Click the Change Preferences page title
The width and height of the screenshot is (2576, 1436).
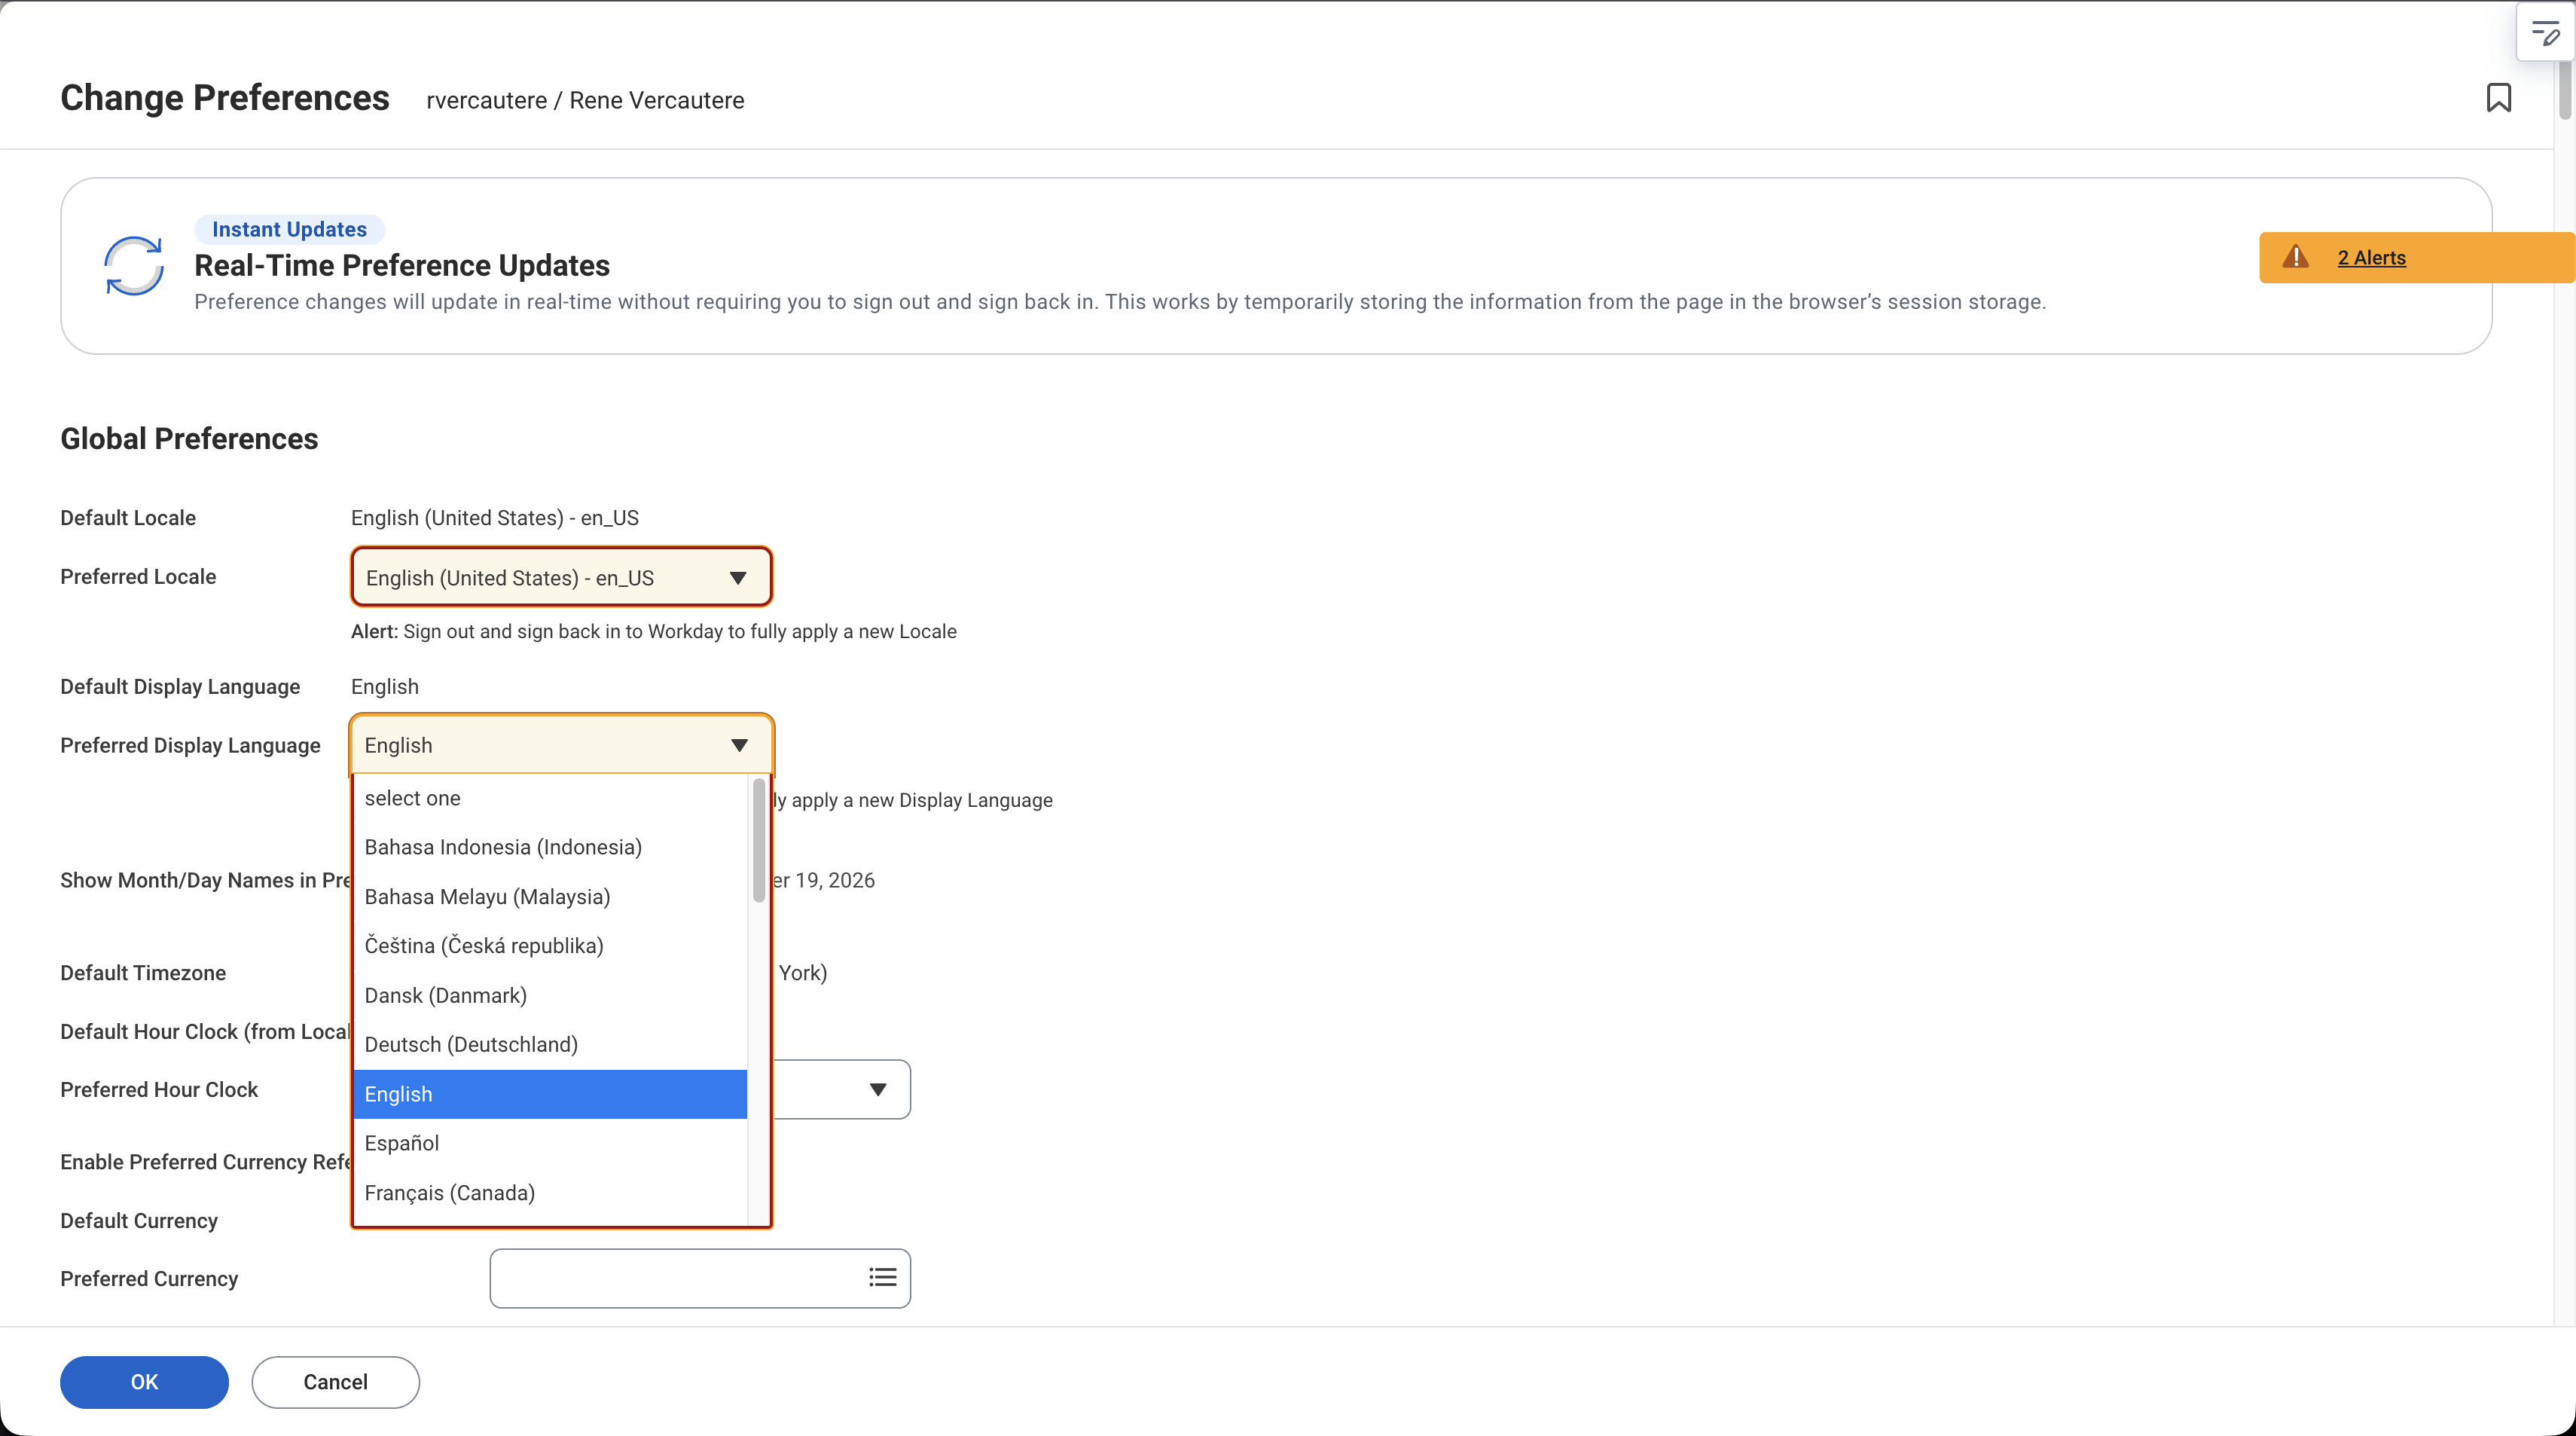coord(225,98)
